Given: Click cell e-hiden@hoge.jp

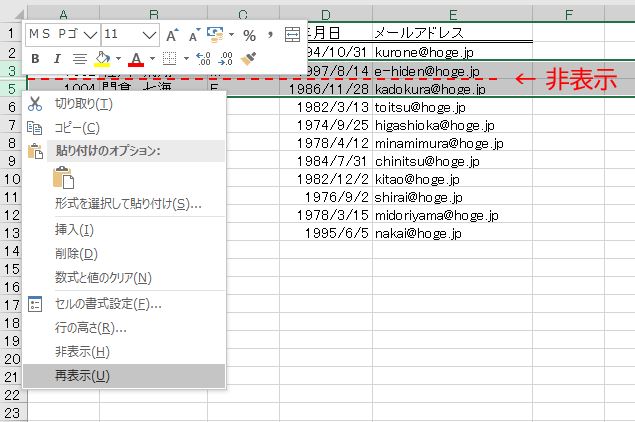Looking at the screenshot, I should (452, 70).
